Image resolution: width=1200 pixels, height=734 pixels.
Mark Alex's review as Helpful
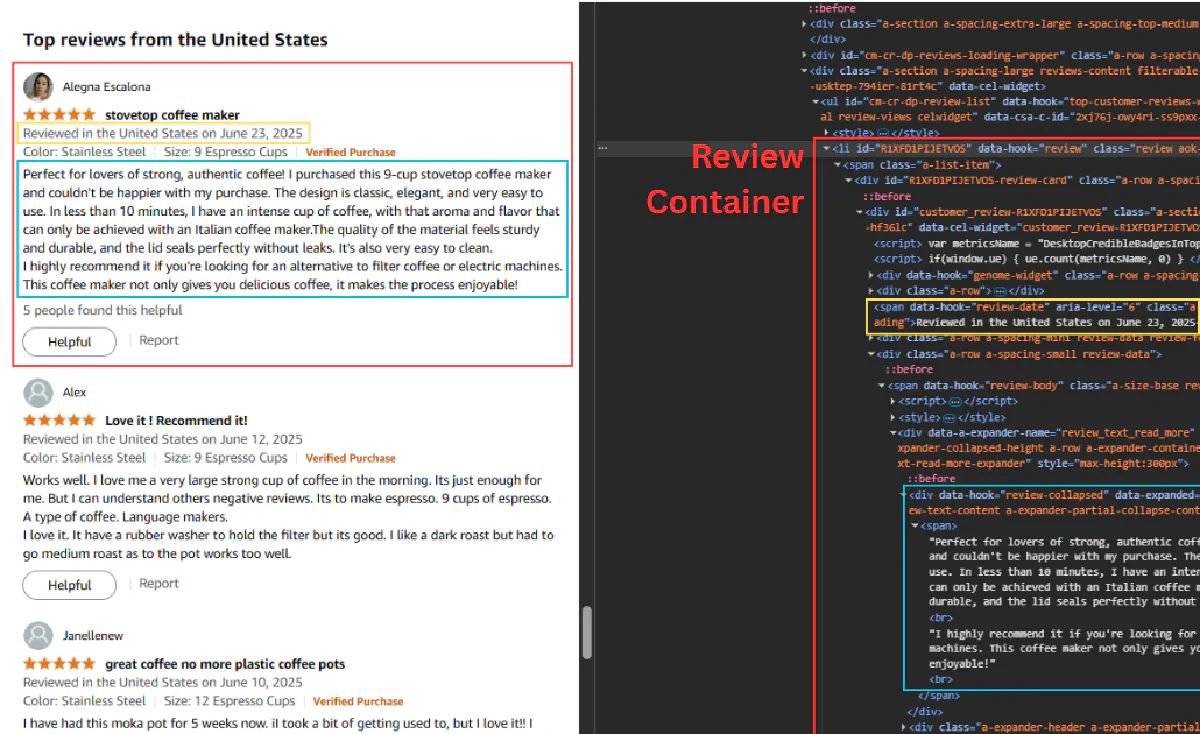(x=69, y=585)
